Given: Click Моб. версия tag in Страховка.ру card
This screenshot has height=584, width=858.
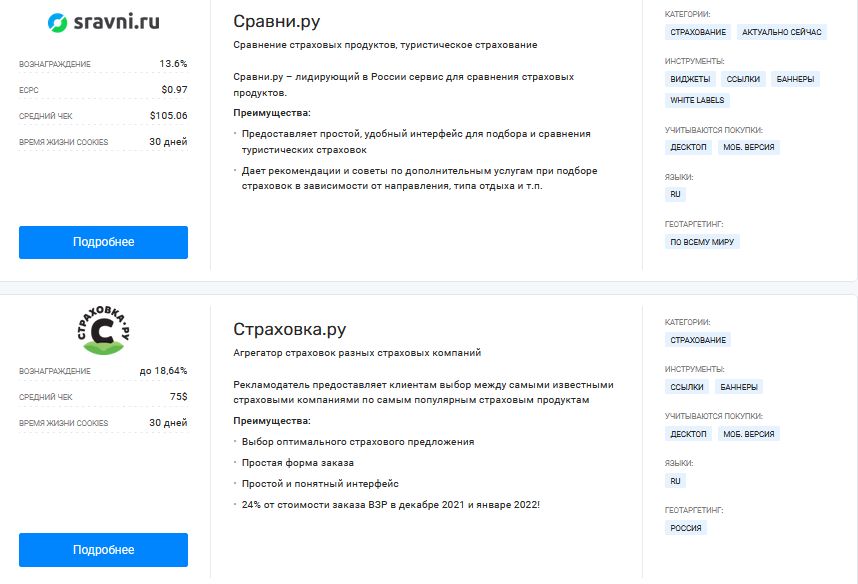Looking at the screenshot, I should 749,434.
